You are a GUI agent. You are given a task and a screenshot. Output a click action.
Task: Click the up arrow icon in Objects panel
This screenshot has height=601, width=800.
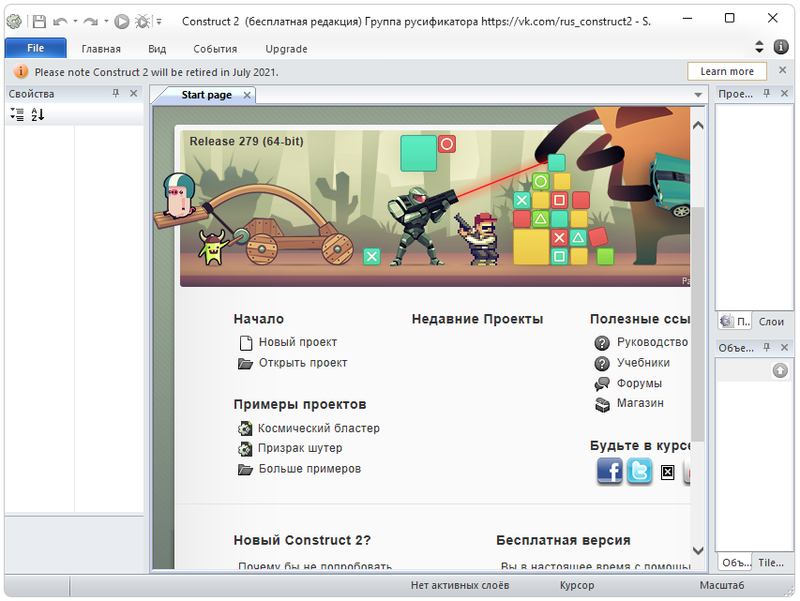click(x=780, y=370)
